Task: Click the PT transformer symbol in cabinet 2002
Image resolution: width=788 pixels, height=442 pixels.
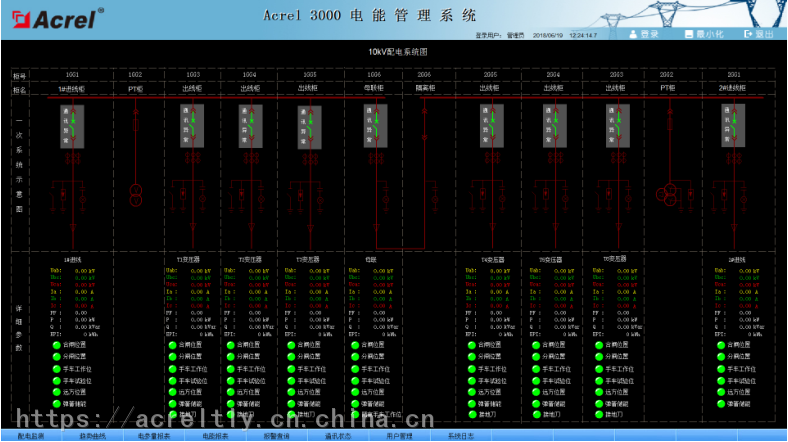Action: 667,194
